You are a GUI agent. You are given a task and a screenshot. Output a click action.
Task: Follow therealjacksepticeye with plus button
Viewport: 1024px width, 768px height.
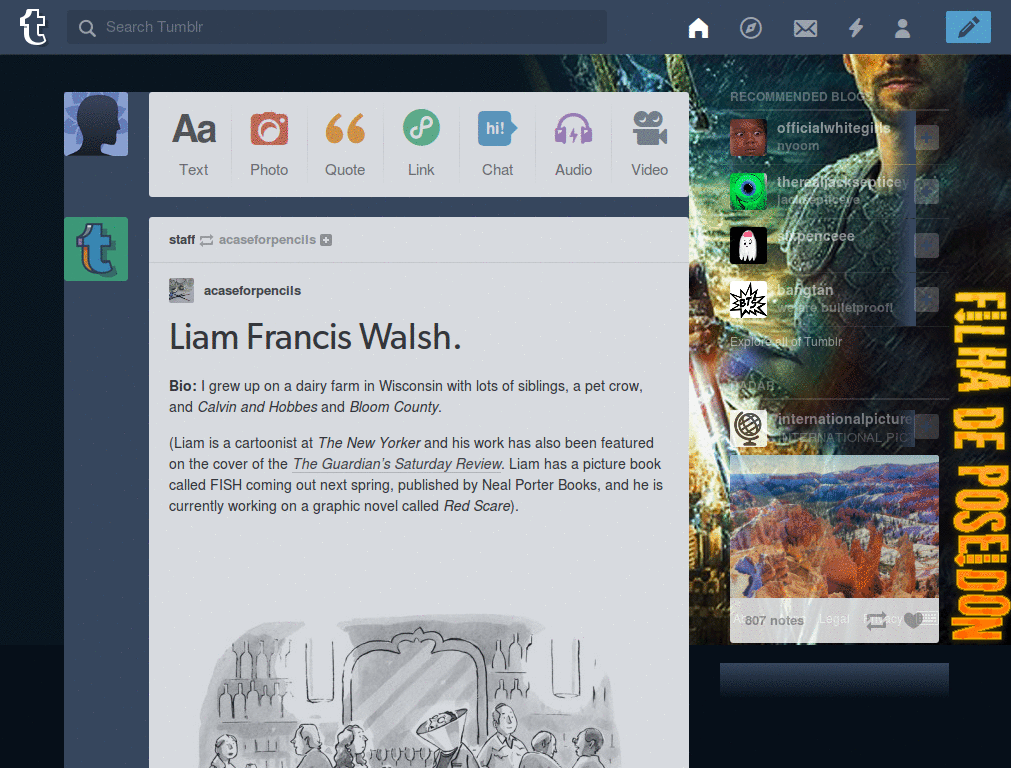926,191
